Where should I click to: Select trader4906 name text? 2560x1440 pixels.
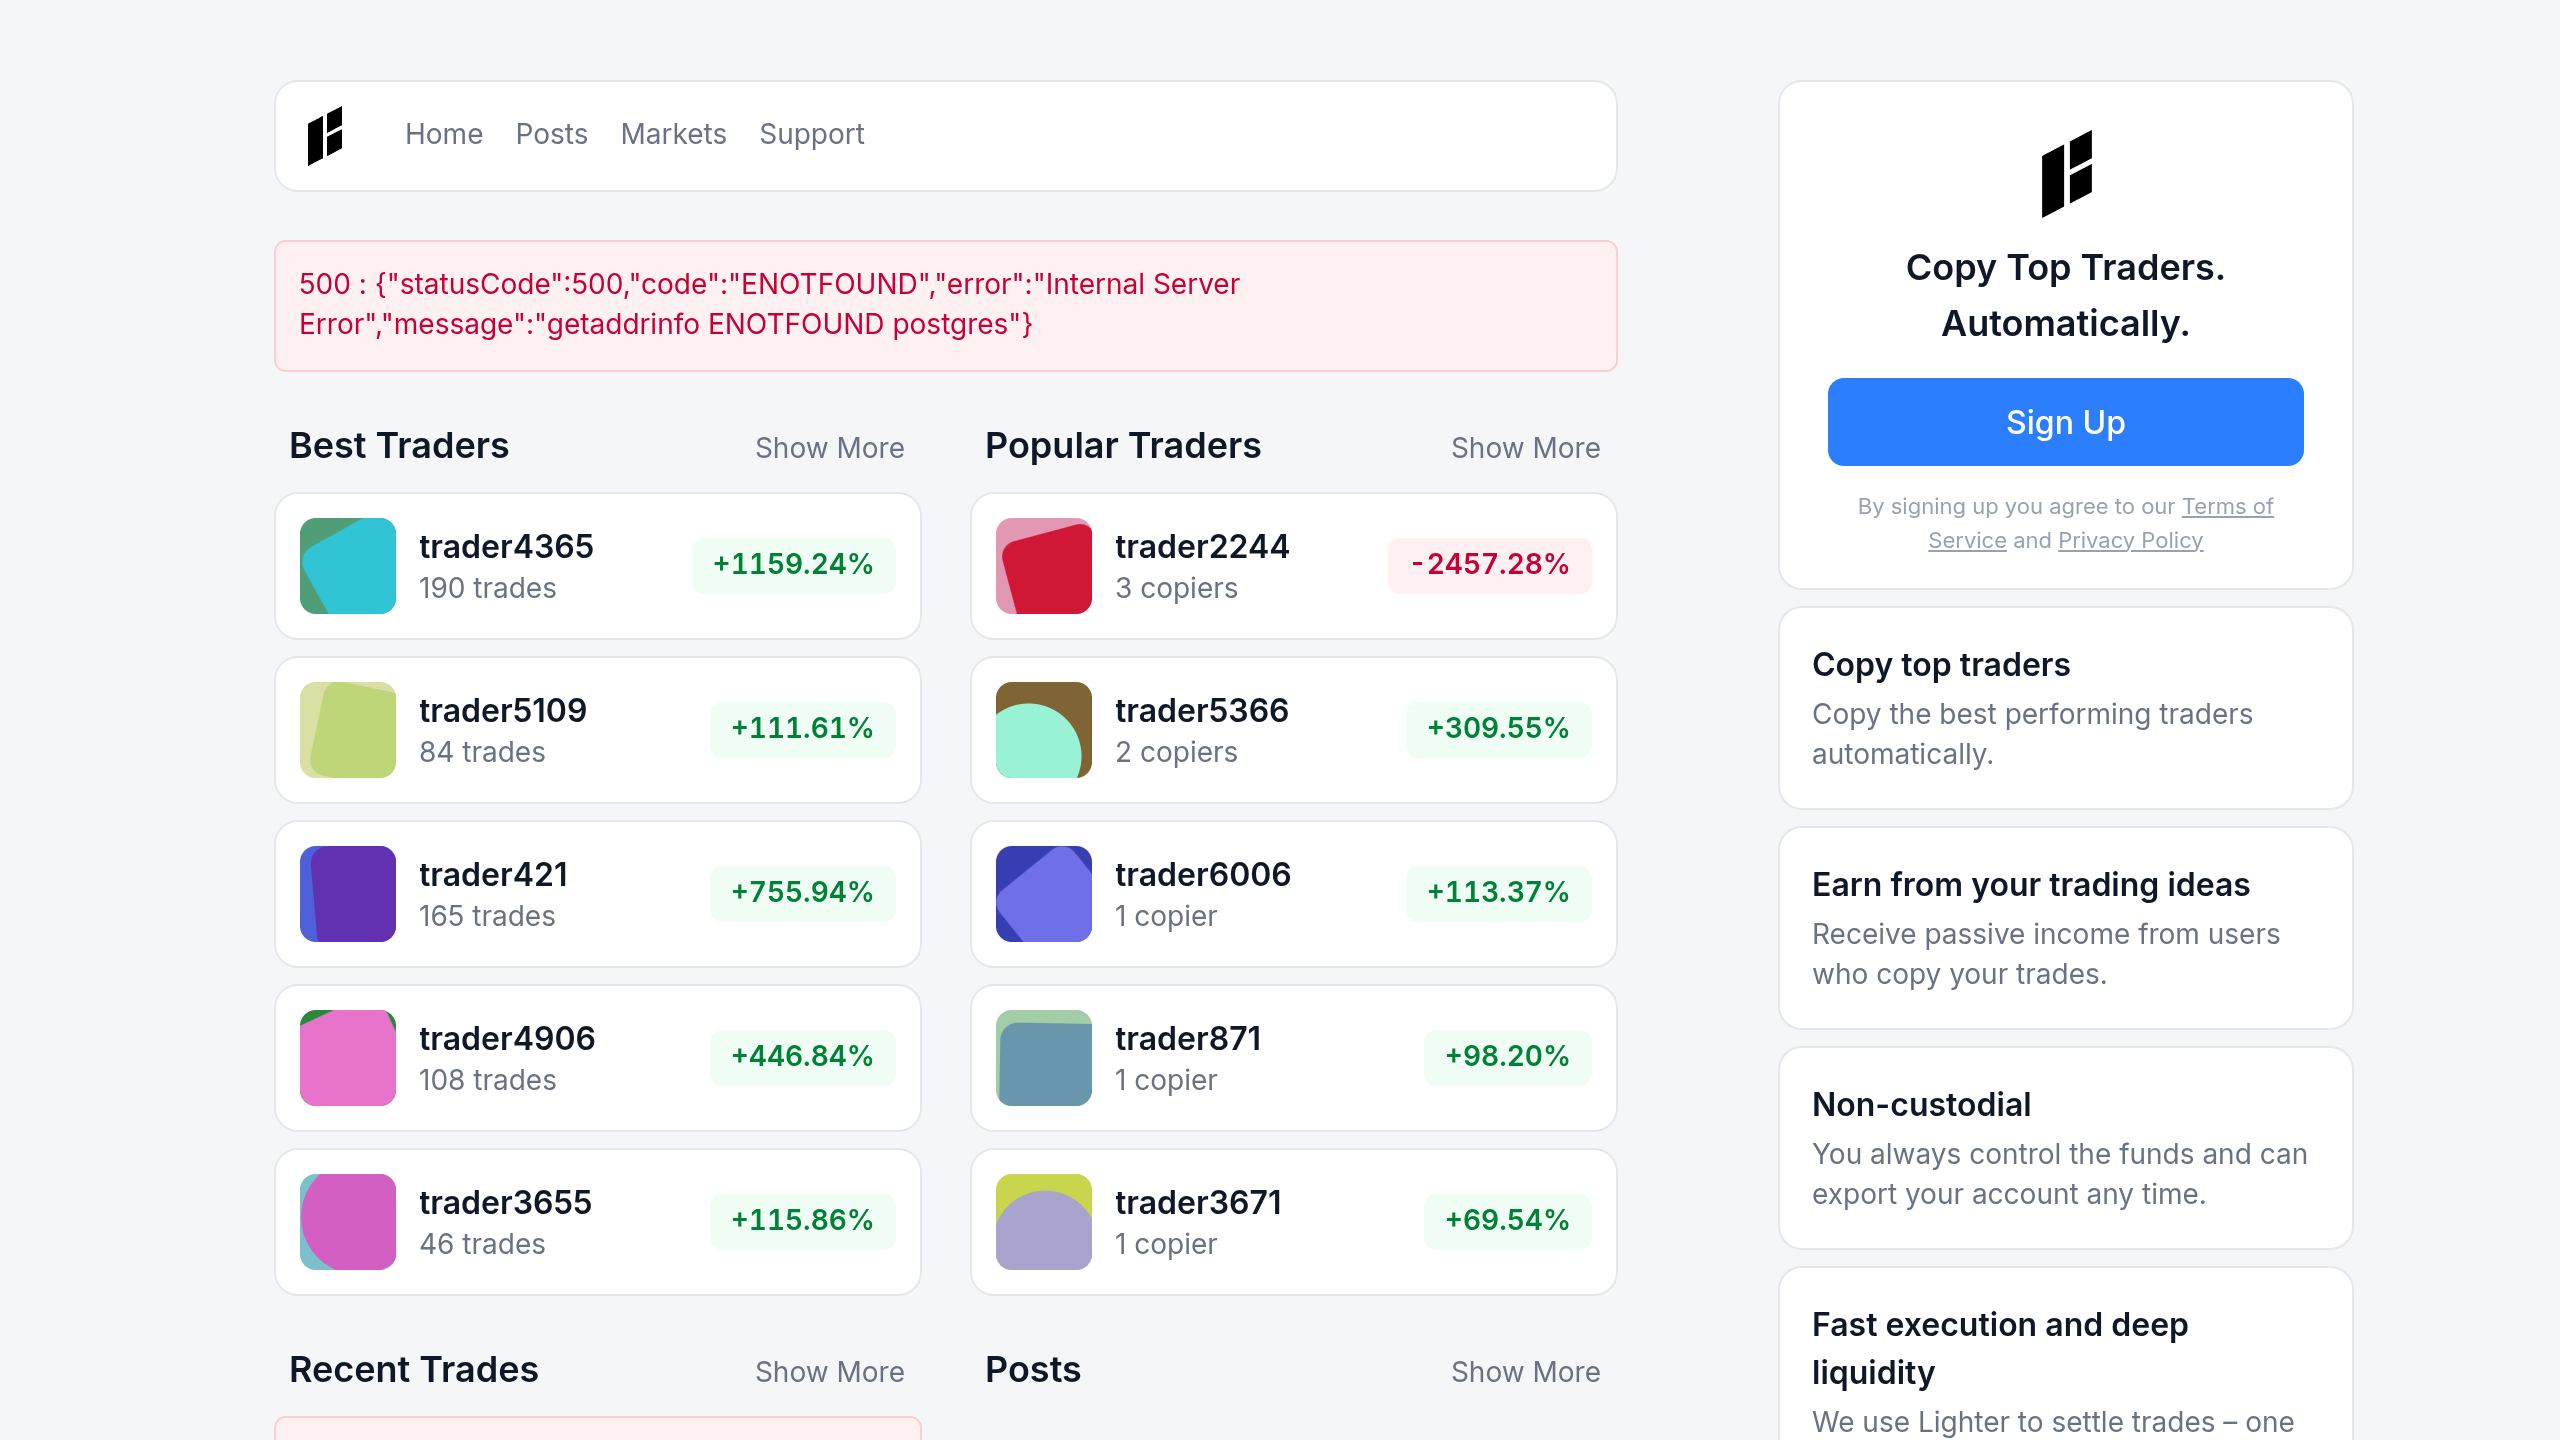(x=507, y=1039)
